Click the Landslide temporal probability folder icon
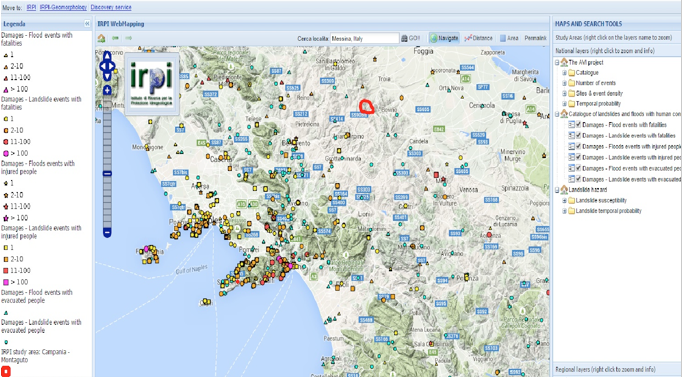Image resolution: width=683 pixels, height=378 pixels. [571, 211]
